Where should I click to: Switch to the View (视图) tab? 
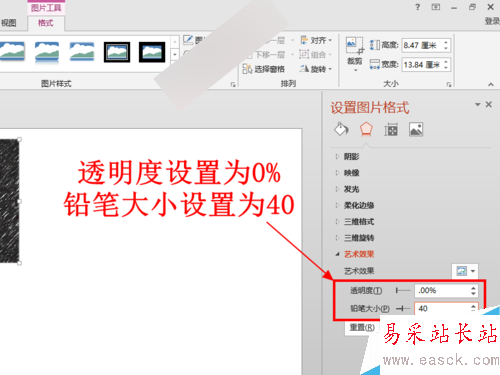8,23
